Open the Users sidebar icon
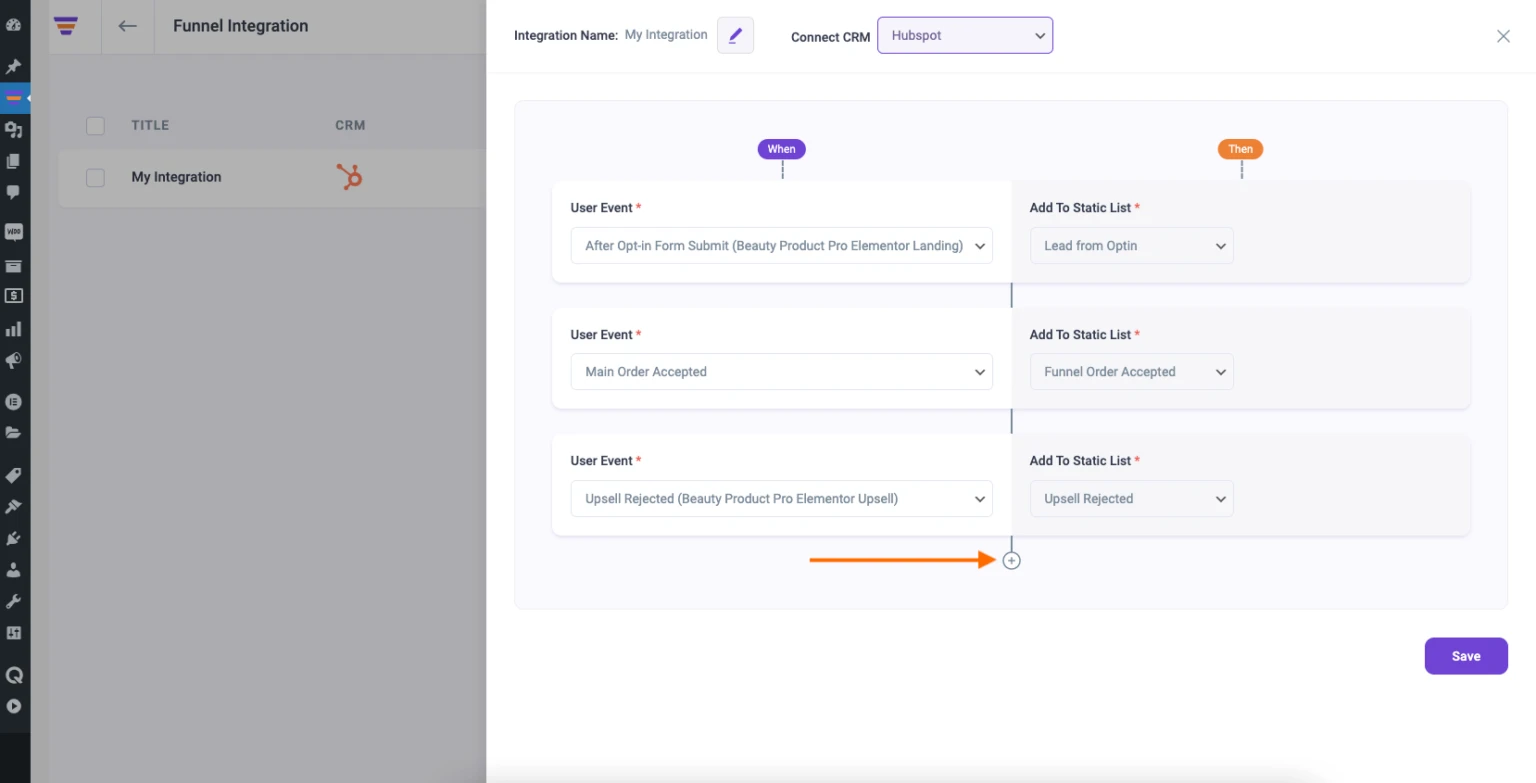This screenshot has width=1536, height=783. click(14, 570)
